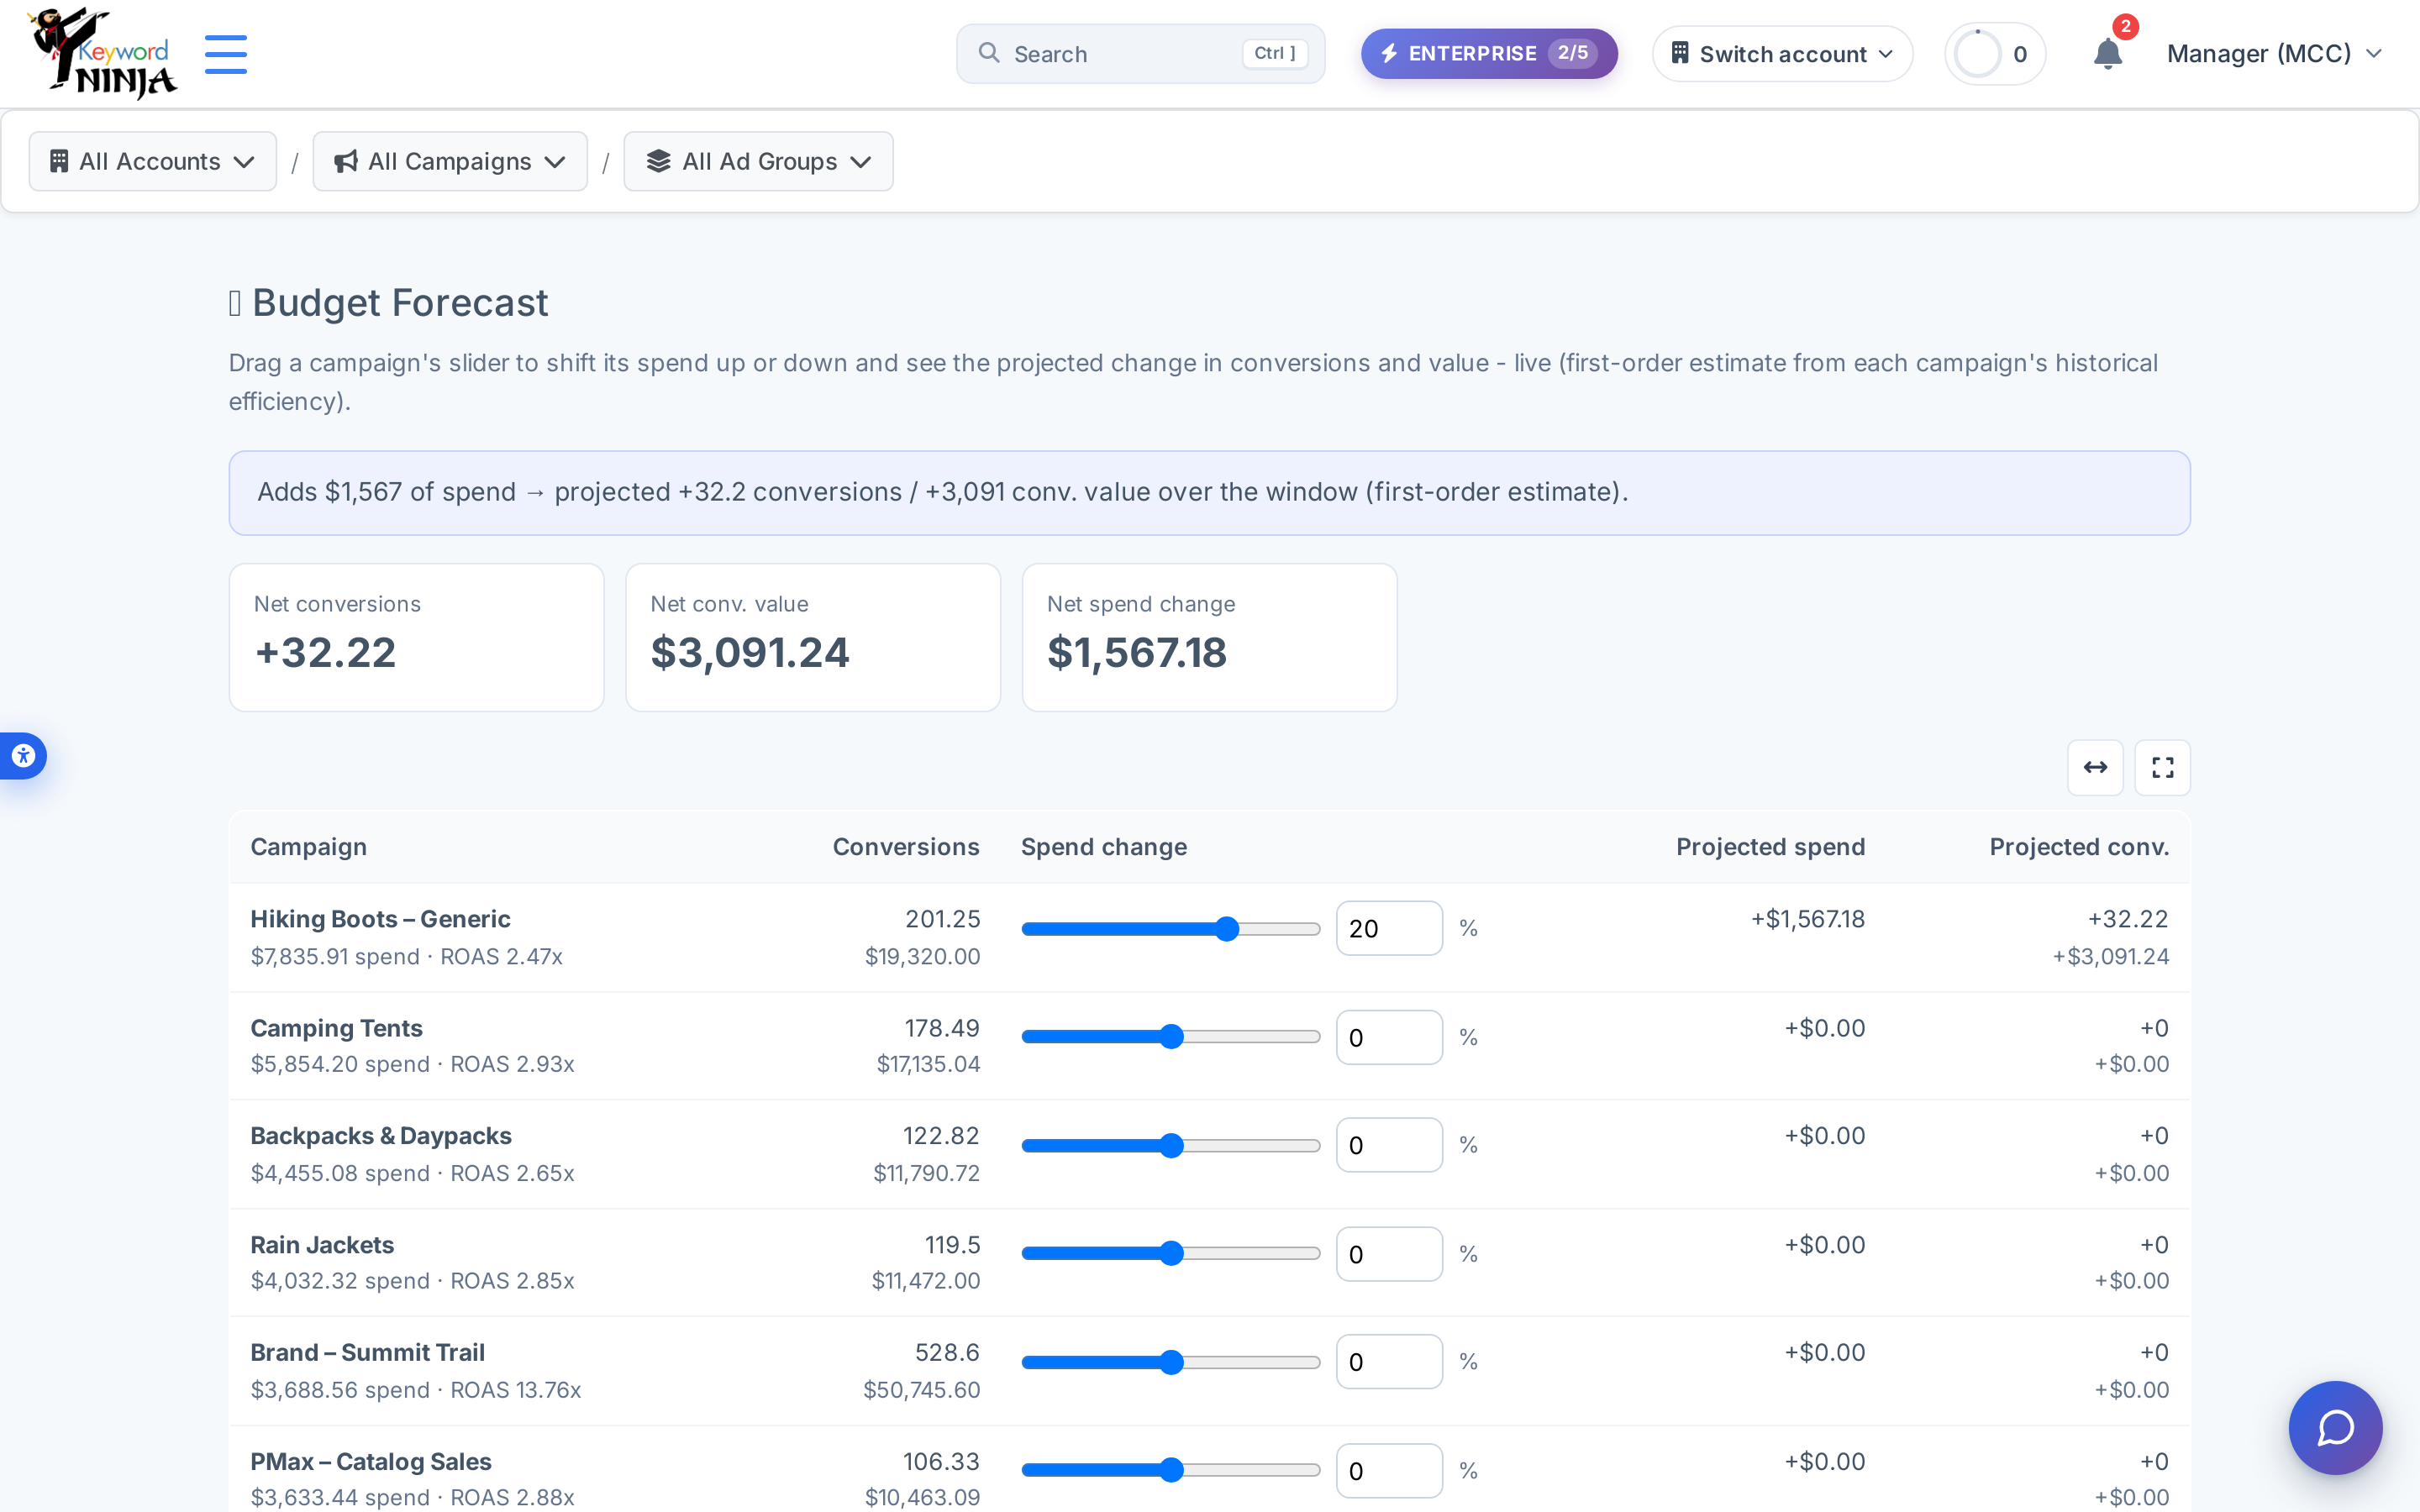Click the $19,320.00 conversion value cell
Viewport: 2420px width, 1512px height.
922,957
